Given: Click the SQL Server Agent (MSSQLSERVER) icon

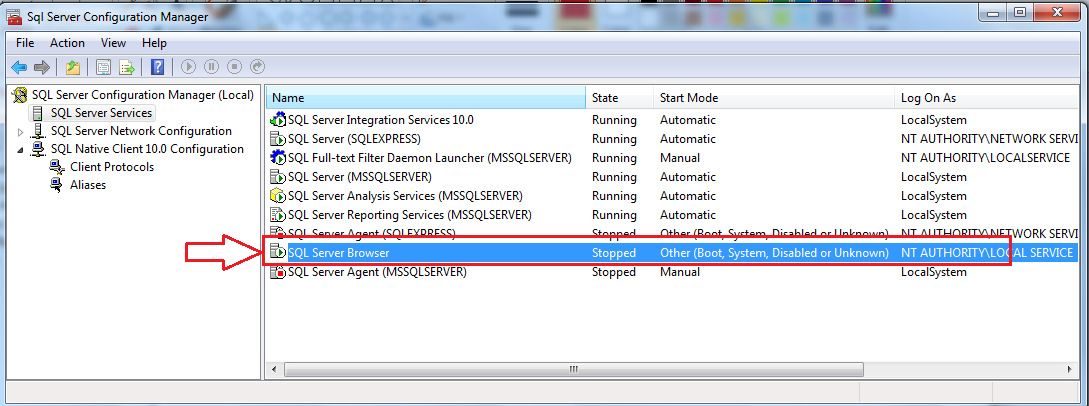Looking at the screenshot, I should click(278, 272).
